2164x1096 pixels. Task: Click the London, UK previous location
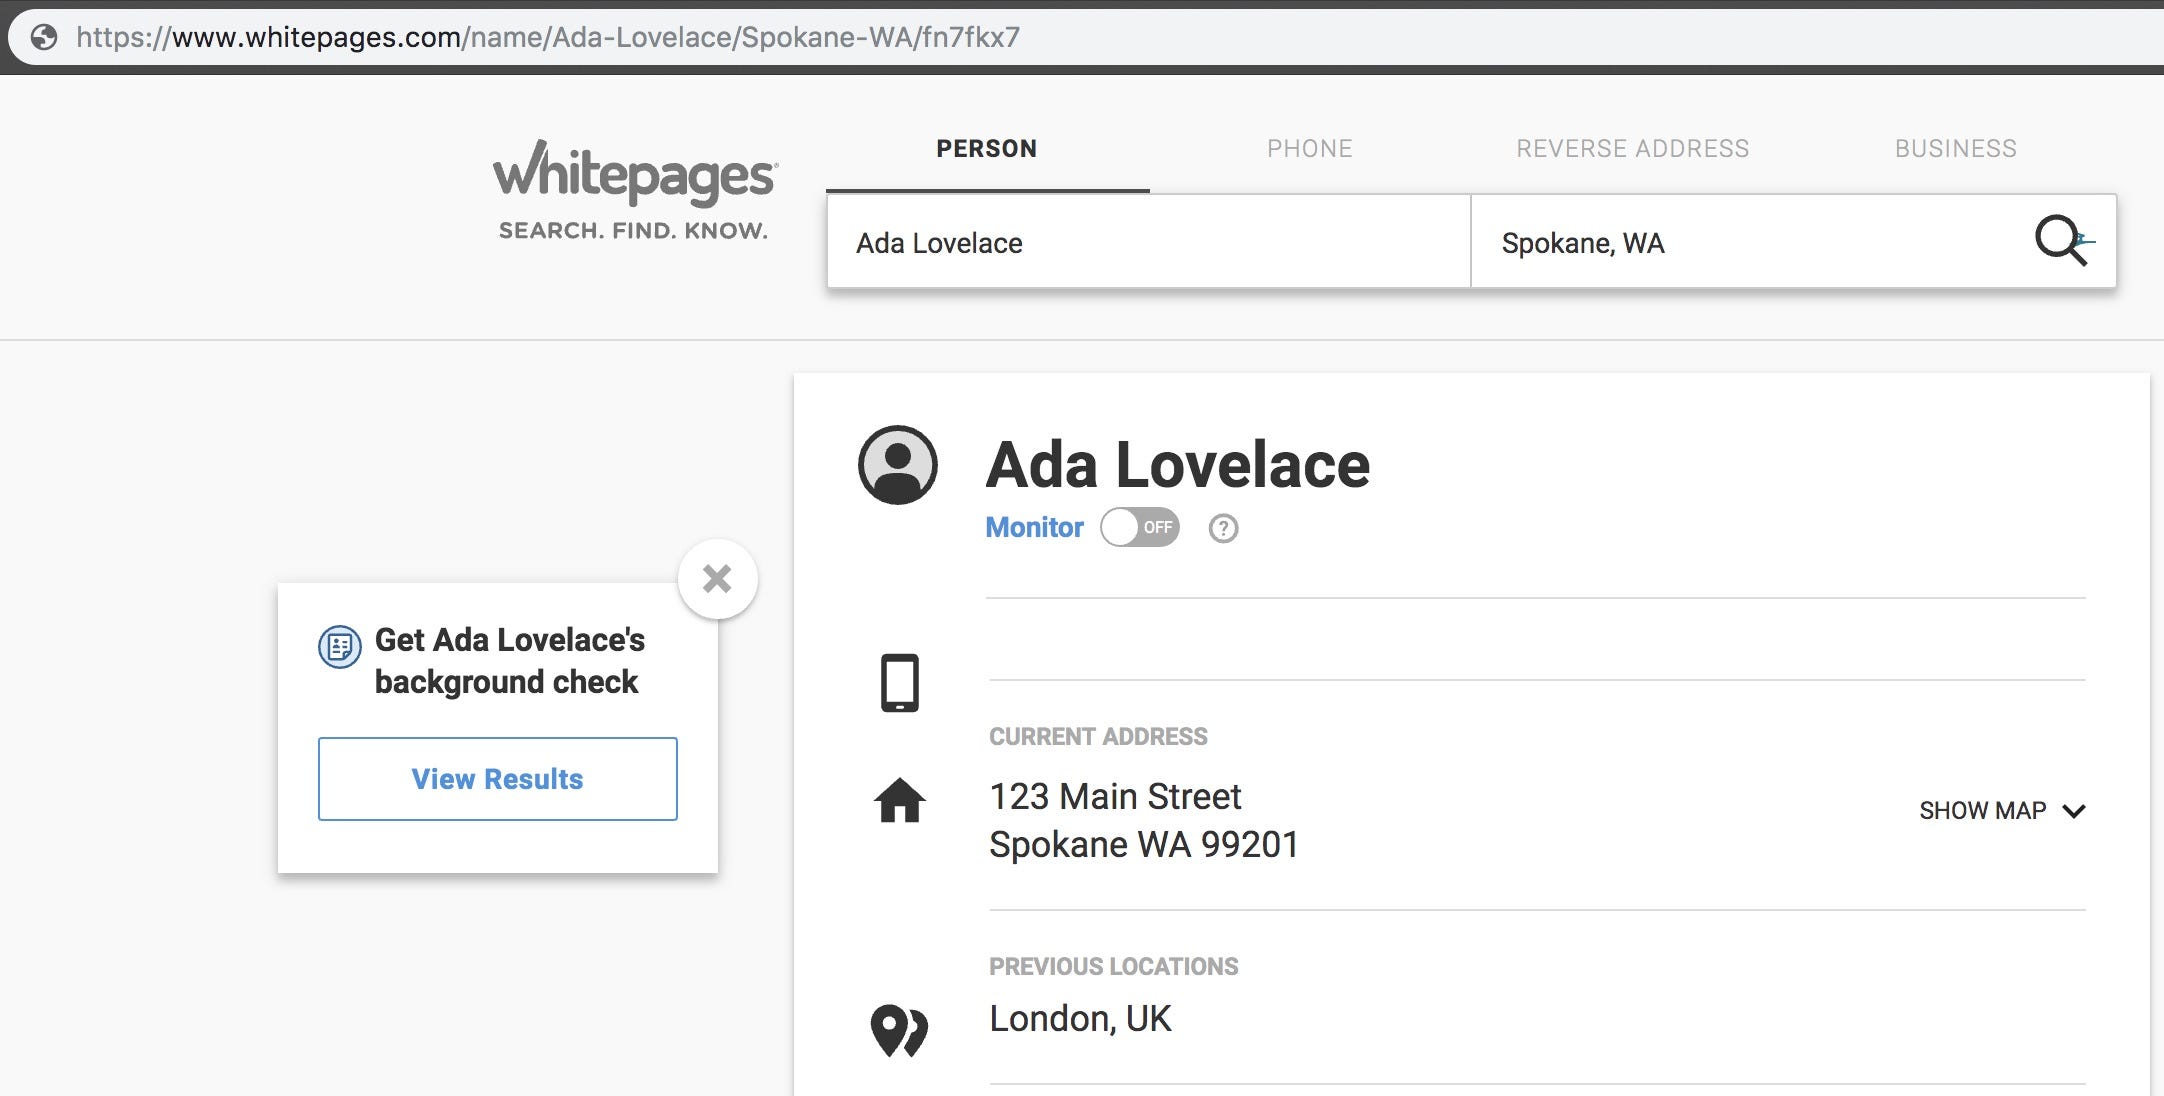pyautogui.click(x=1080, y=1019)
